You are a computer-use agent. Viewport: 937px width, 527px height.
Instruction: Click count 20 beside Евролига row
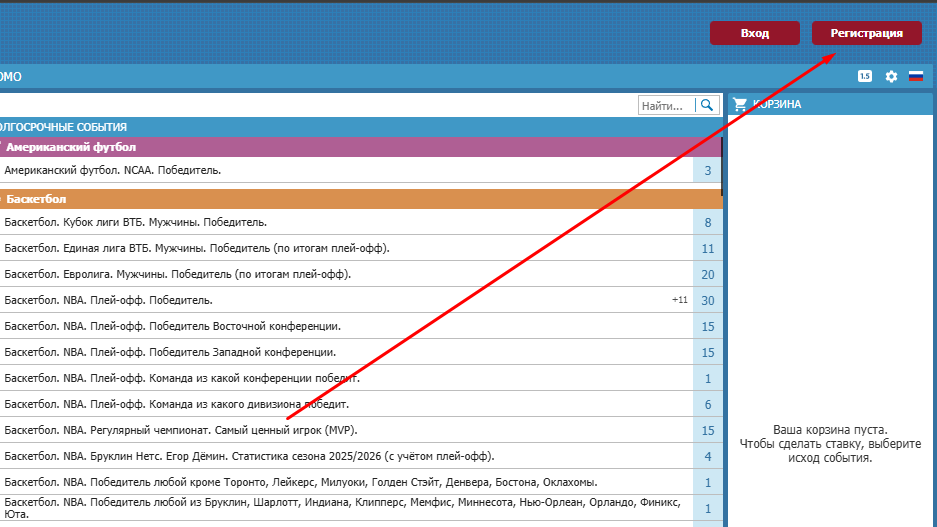coord(707,275)
